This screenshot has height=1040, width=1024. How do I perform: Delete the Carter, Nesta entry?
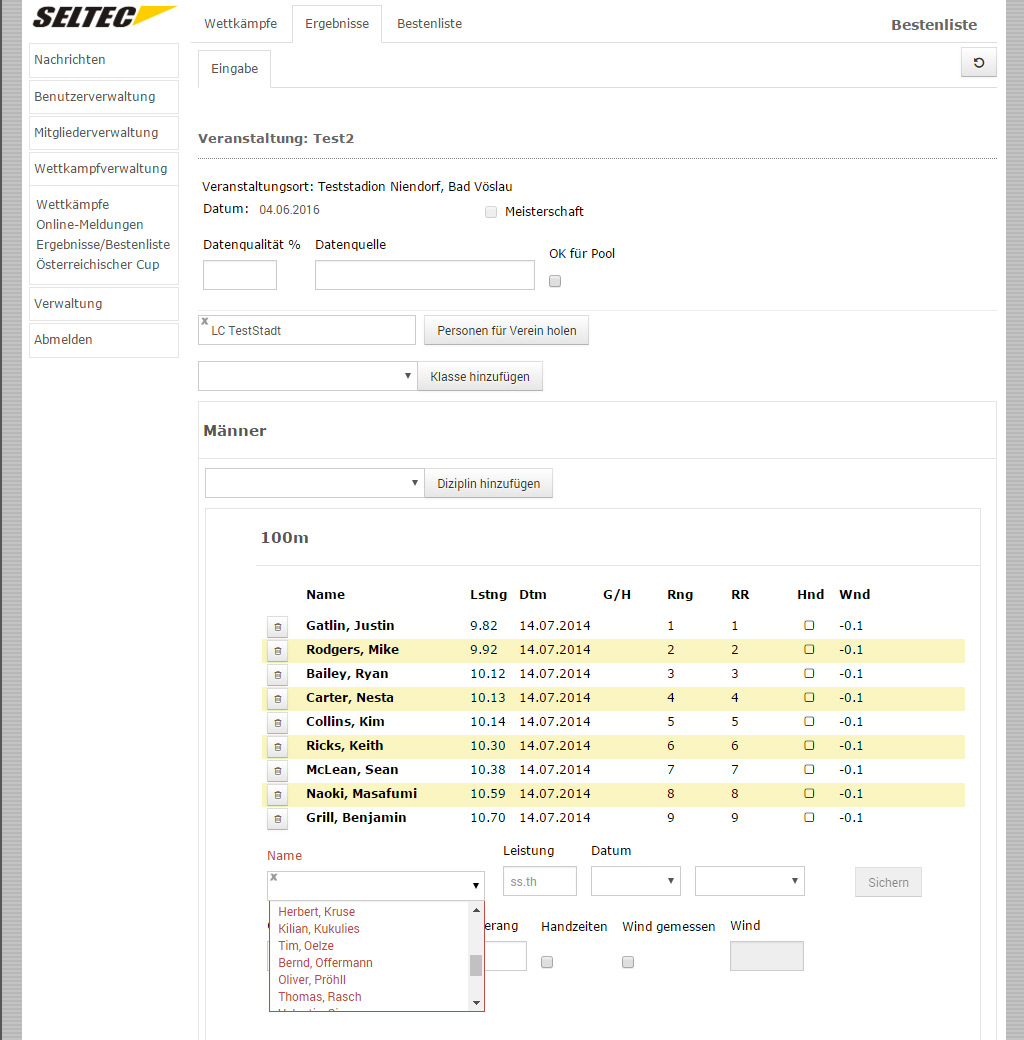(277, 699)
